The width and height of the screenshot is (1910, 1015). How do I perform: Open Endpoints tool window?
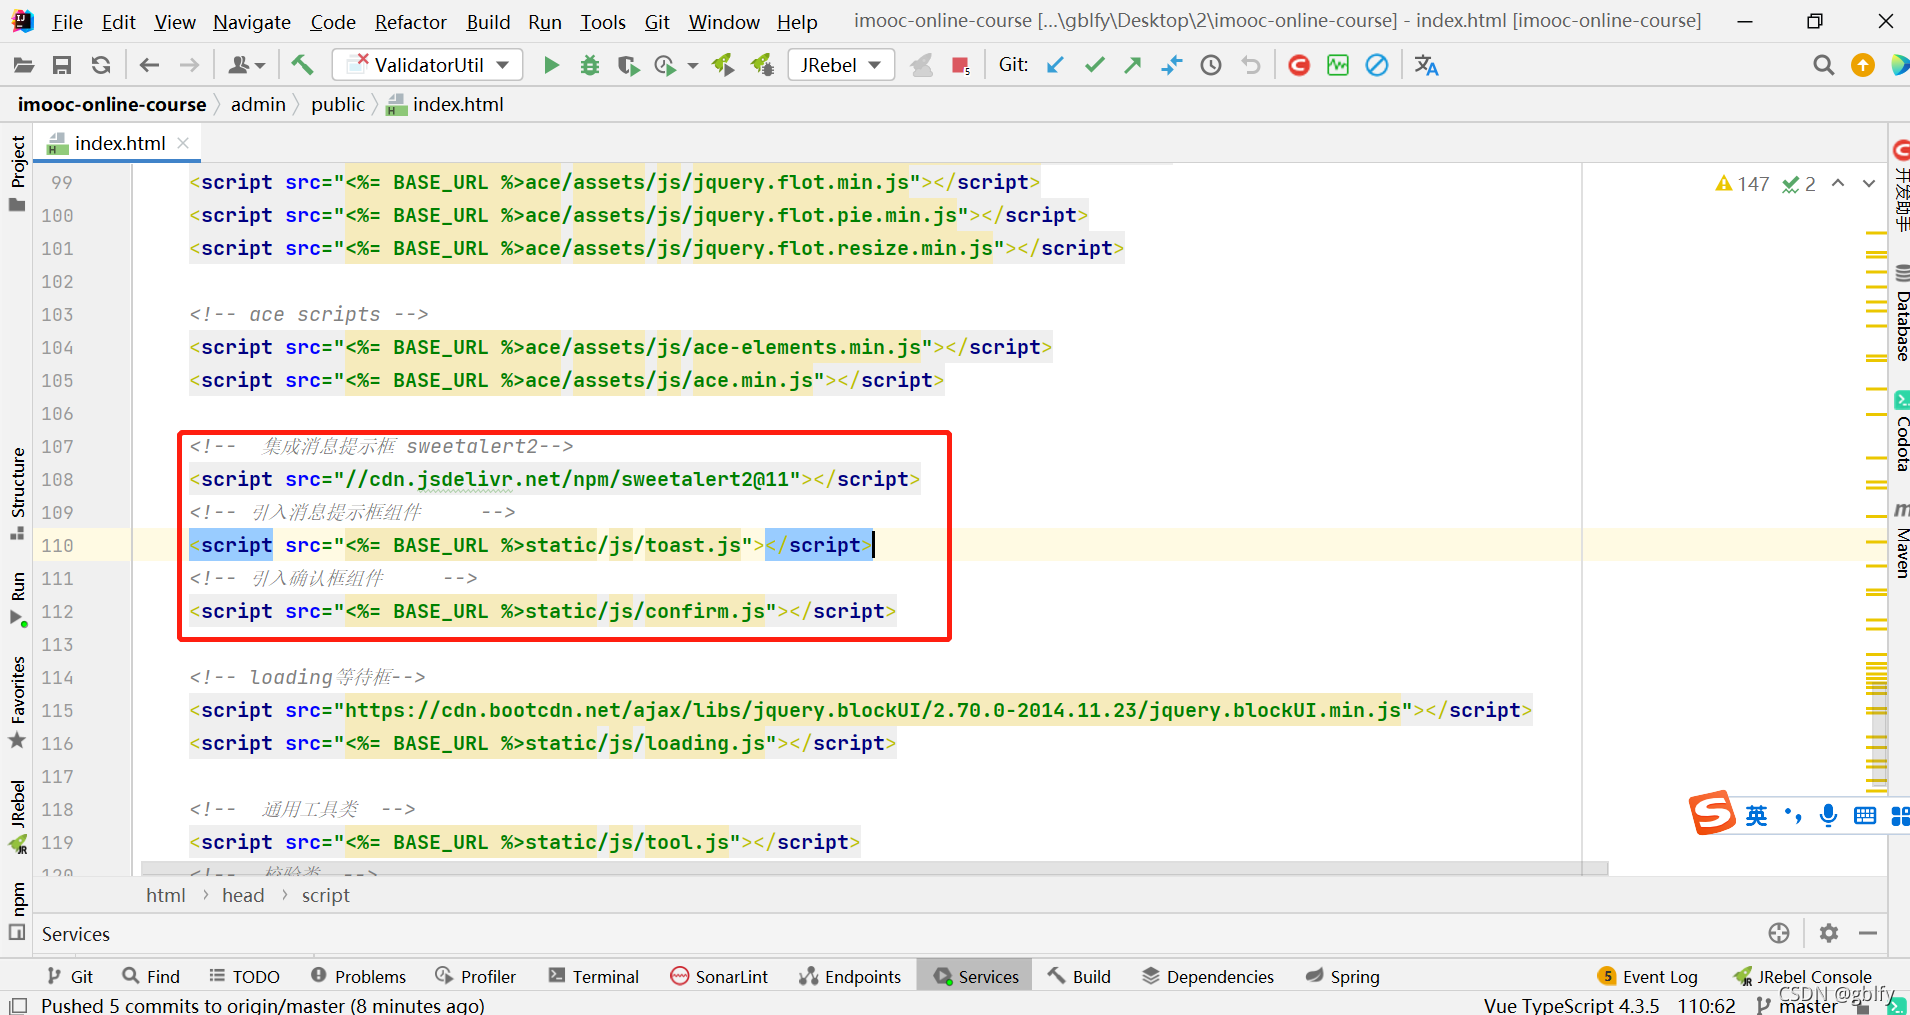coord(850,976)
